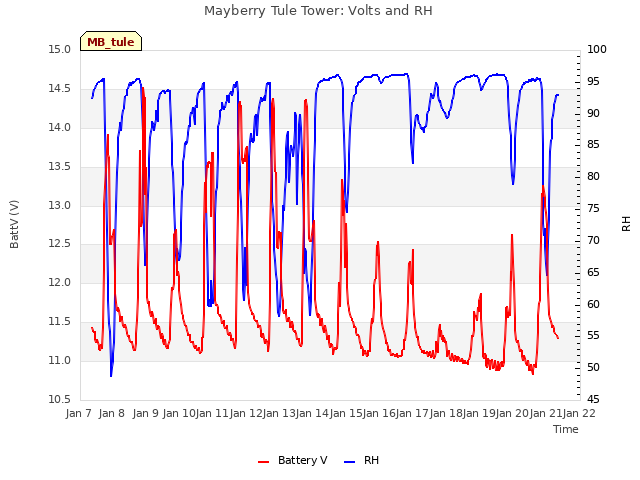Click the 11.0 voltage tick label
640x480 pixels.
59,360
